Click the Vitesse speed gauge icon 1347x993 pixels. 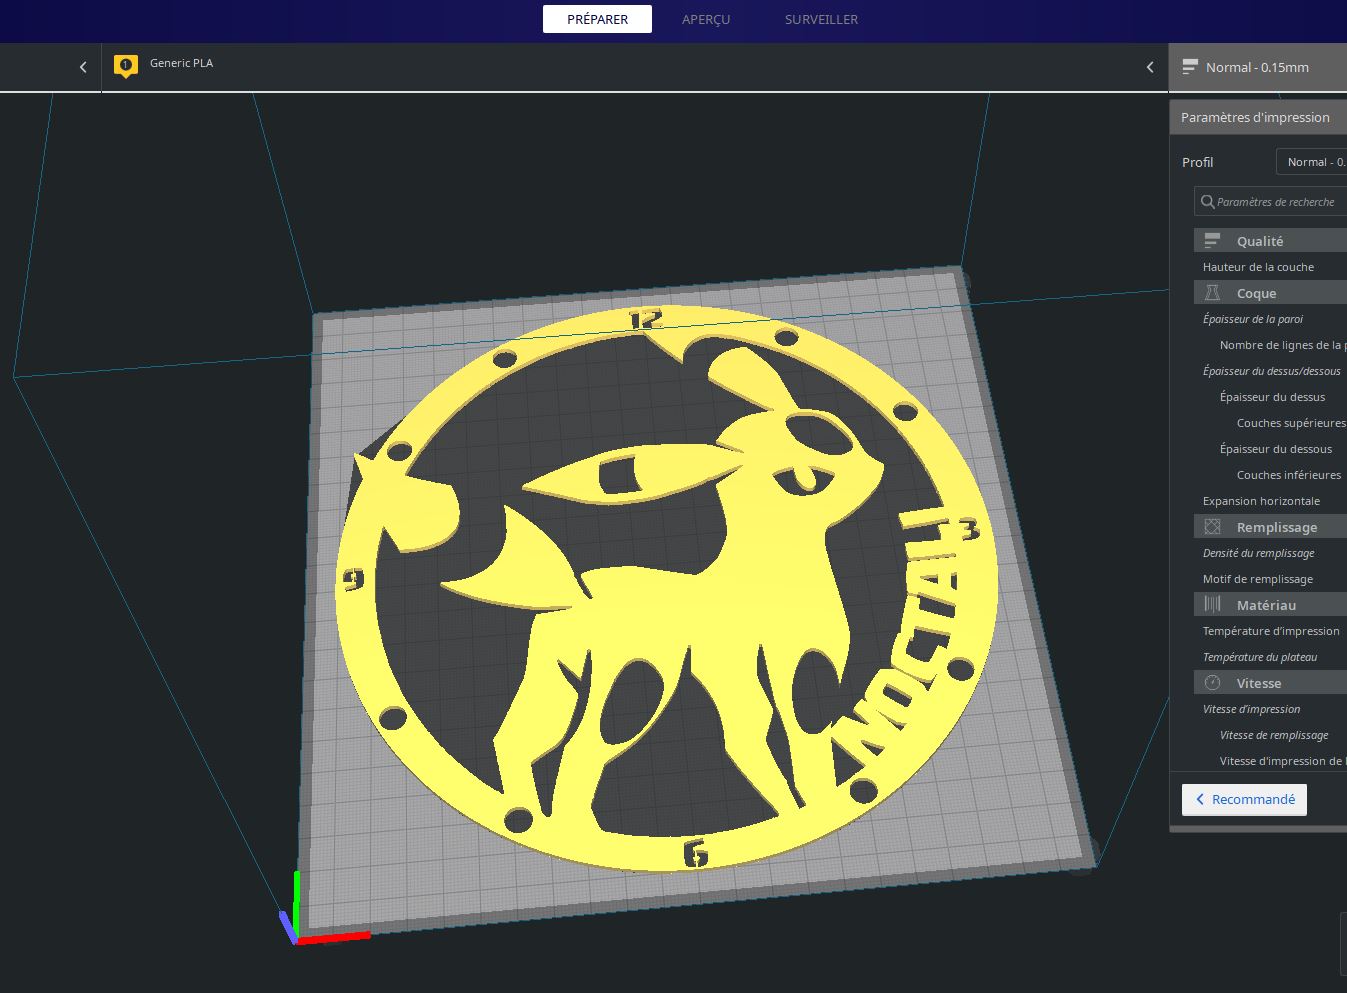pos(1212,682)
